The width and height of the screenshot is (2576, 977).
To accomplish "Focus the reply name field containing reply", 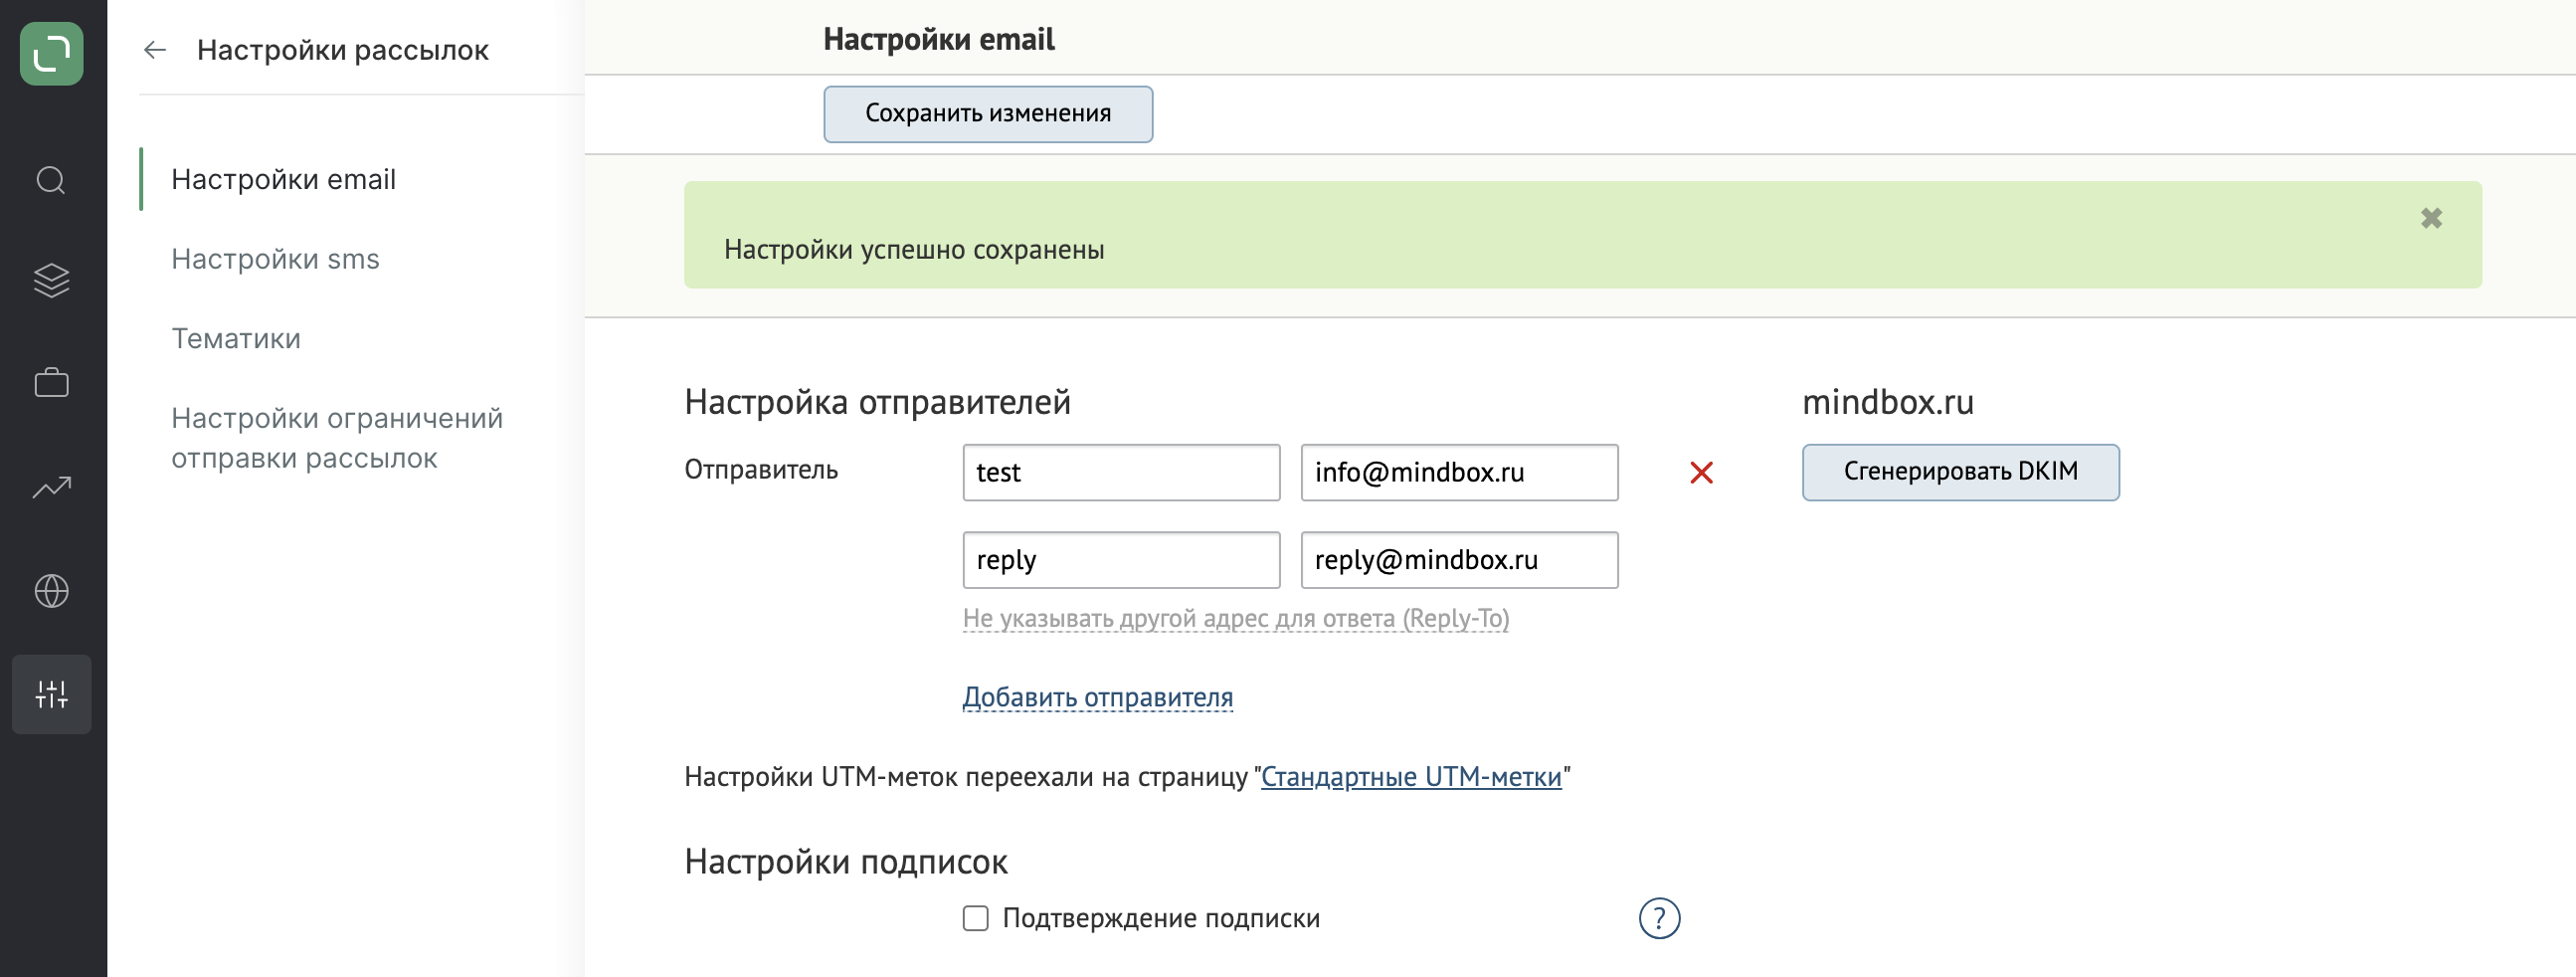I will tap(1121, 560).
